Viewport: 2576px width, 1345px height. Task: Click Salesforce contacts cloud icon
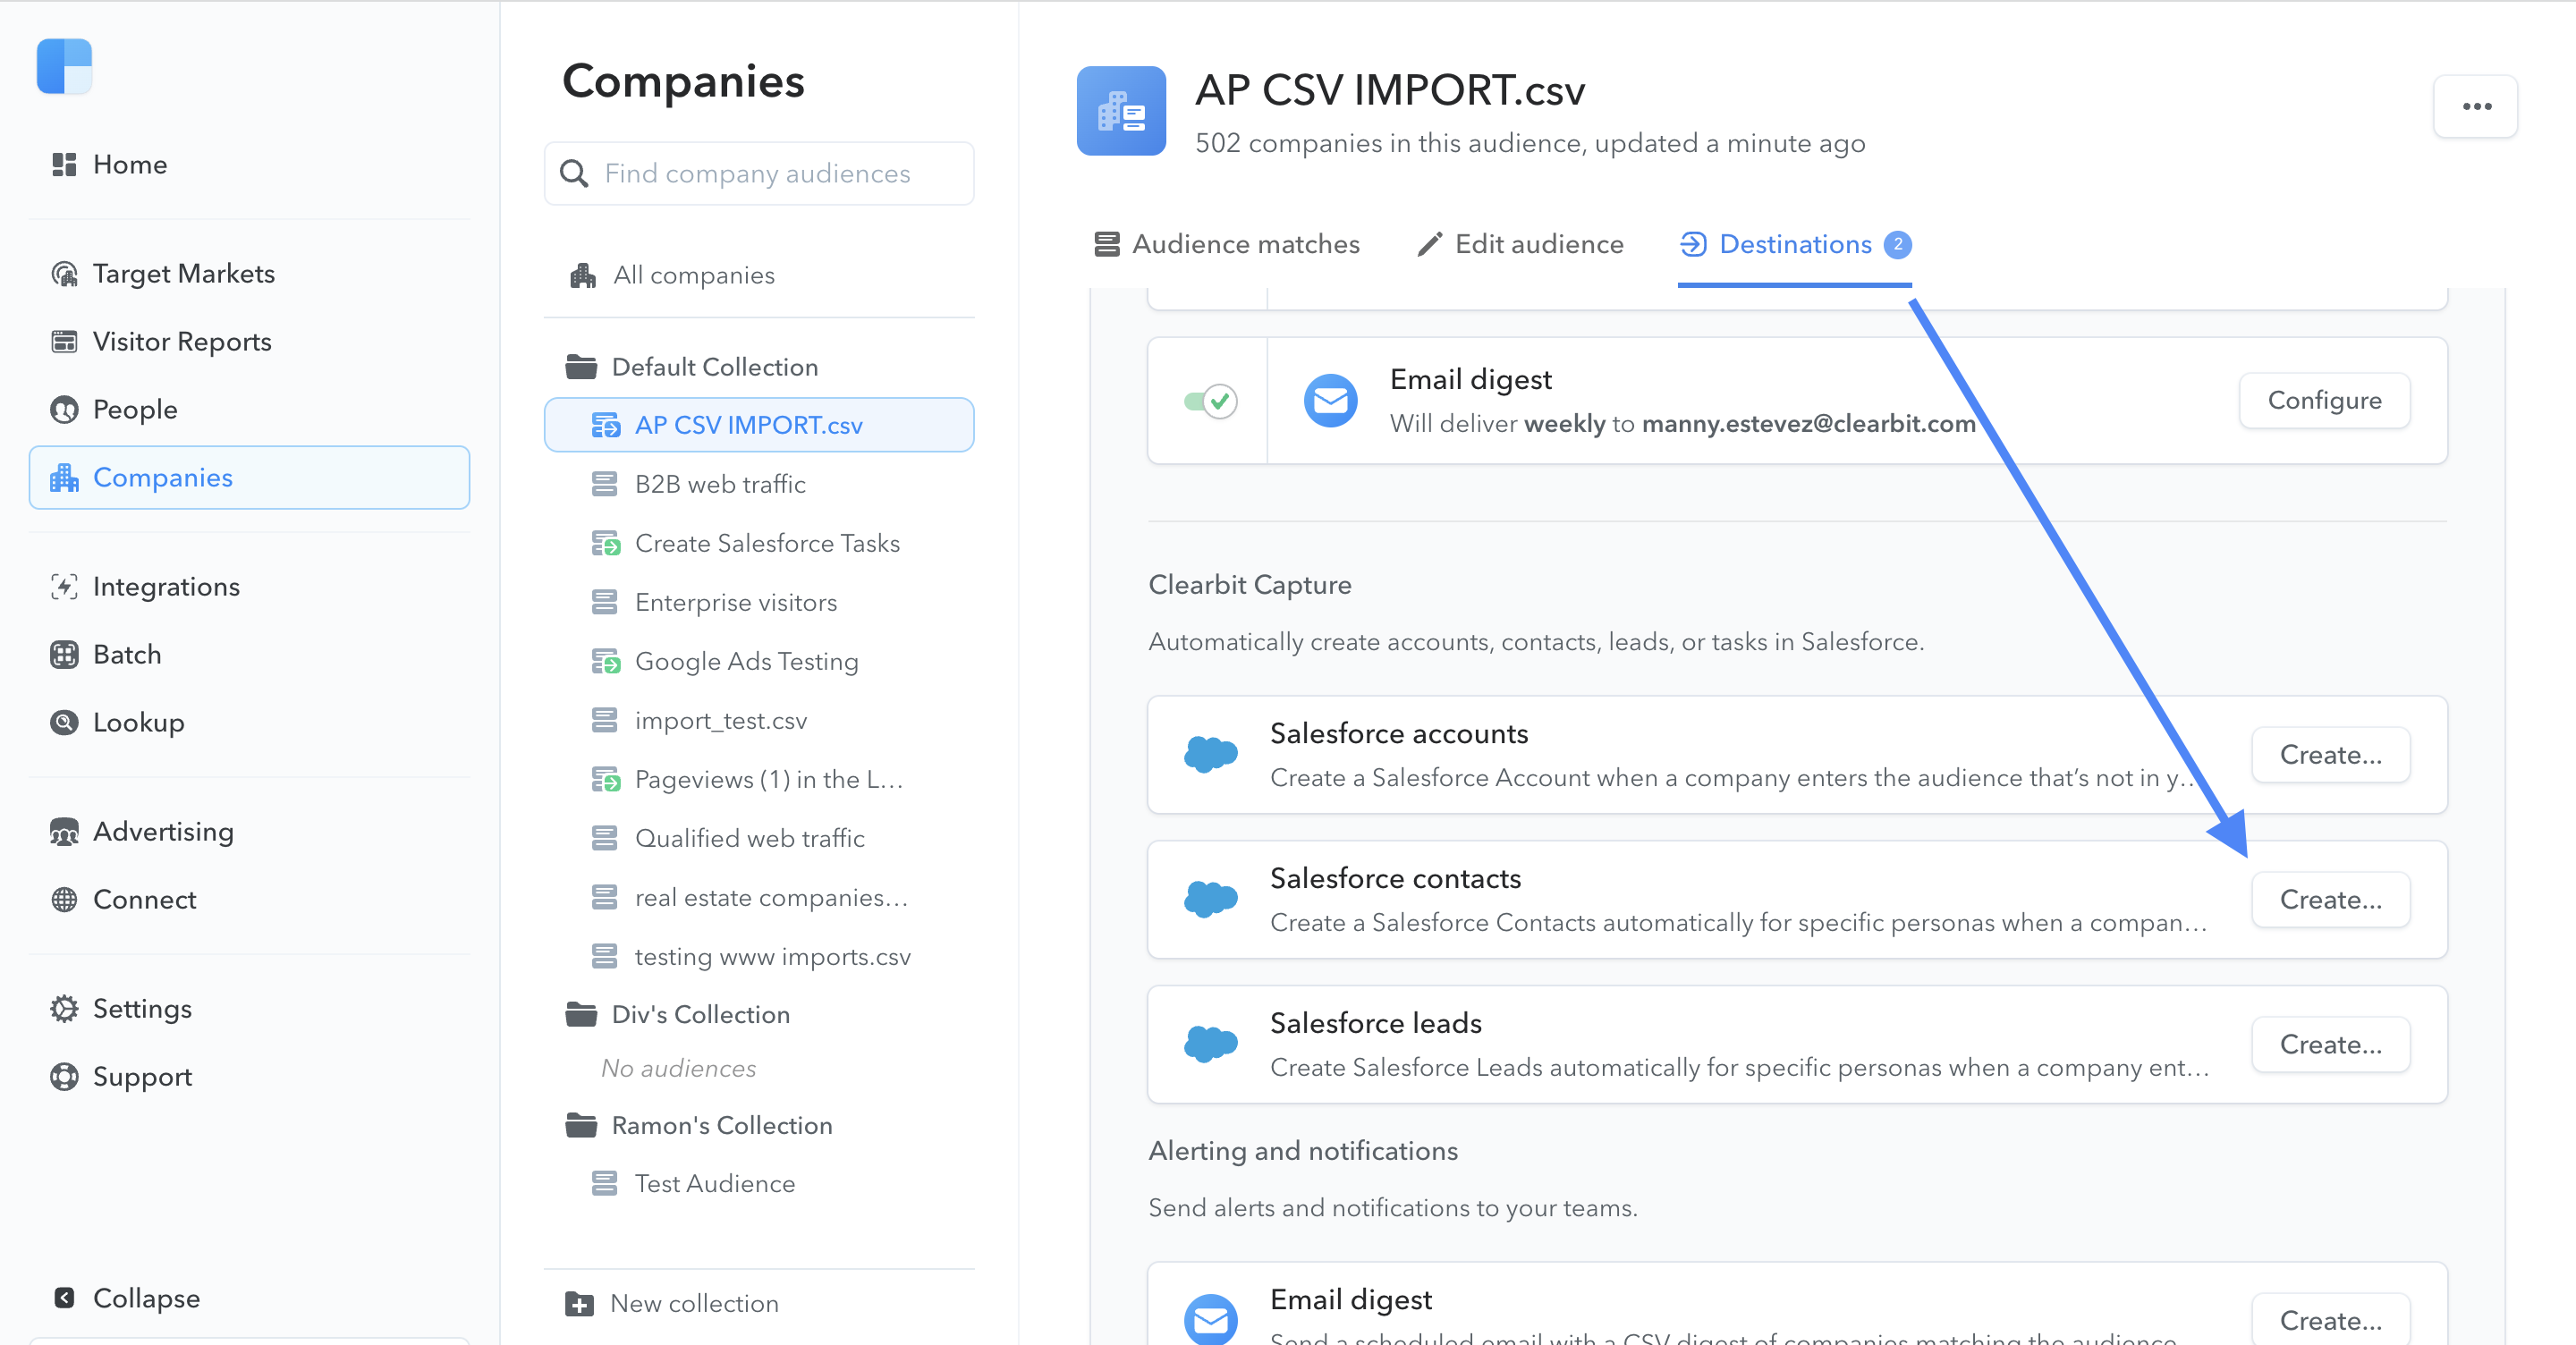(x=1210, y=899)
